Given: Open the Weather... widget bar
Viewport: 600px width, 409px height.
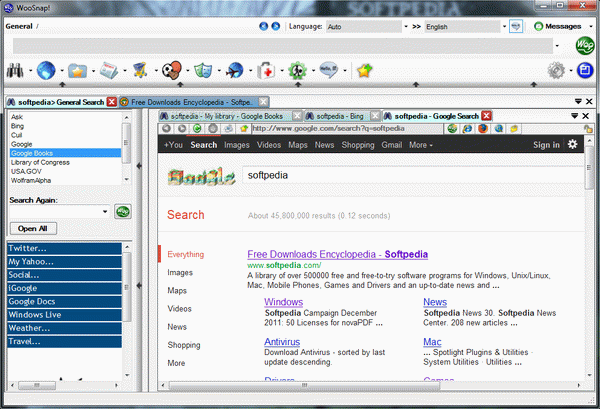Looking at the screenshot, I should (x=64, y=328).
